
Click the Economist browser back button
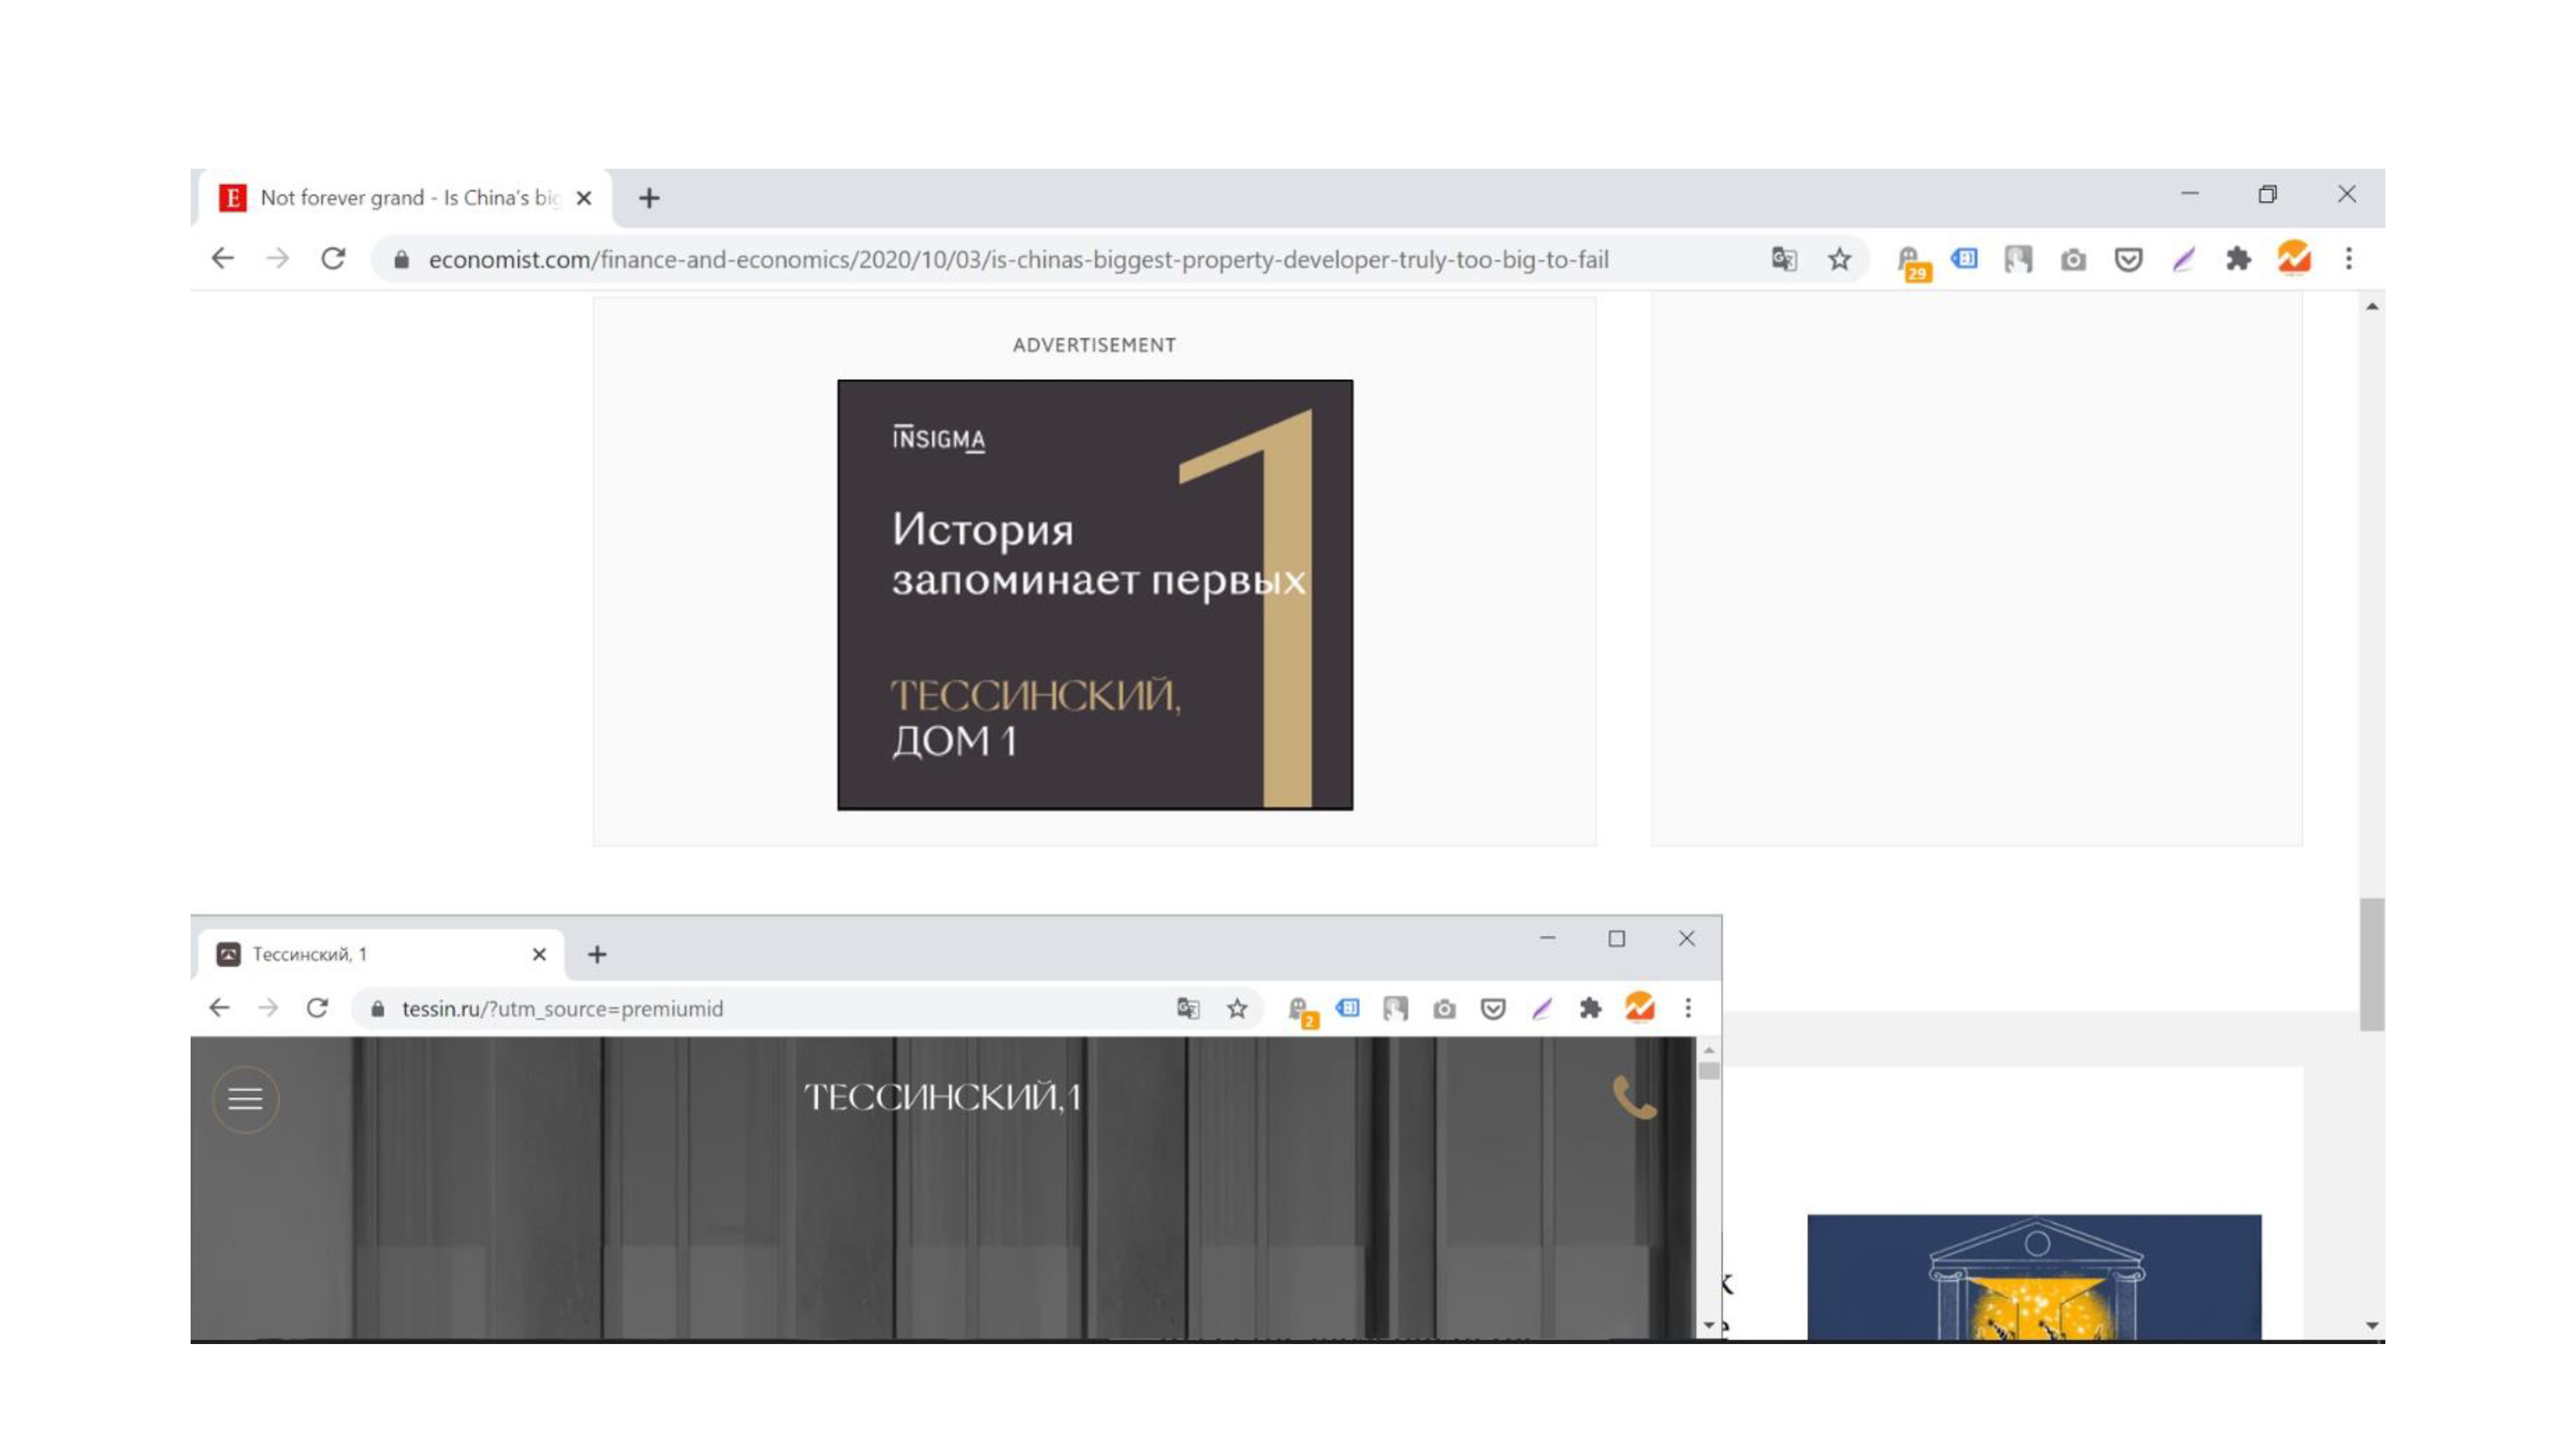coord(221,258)
